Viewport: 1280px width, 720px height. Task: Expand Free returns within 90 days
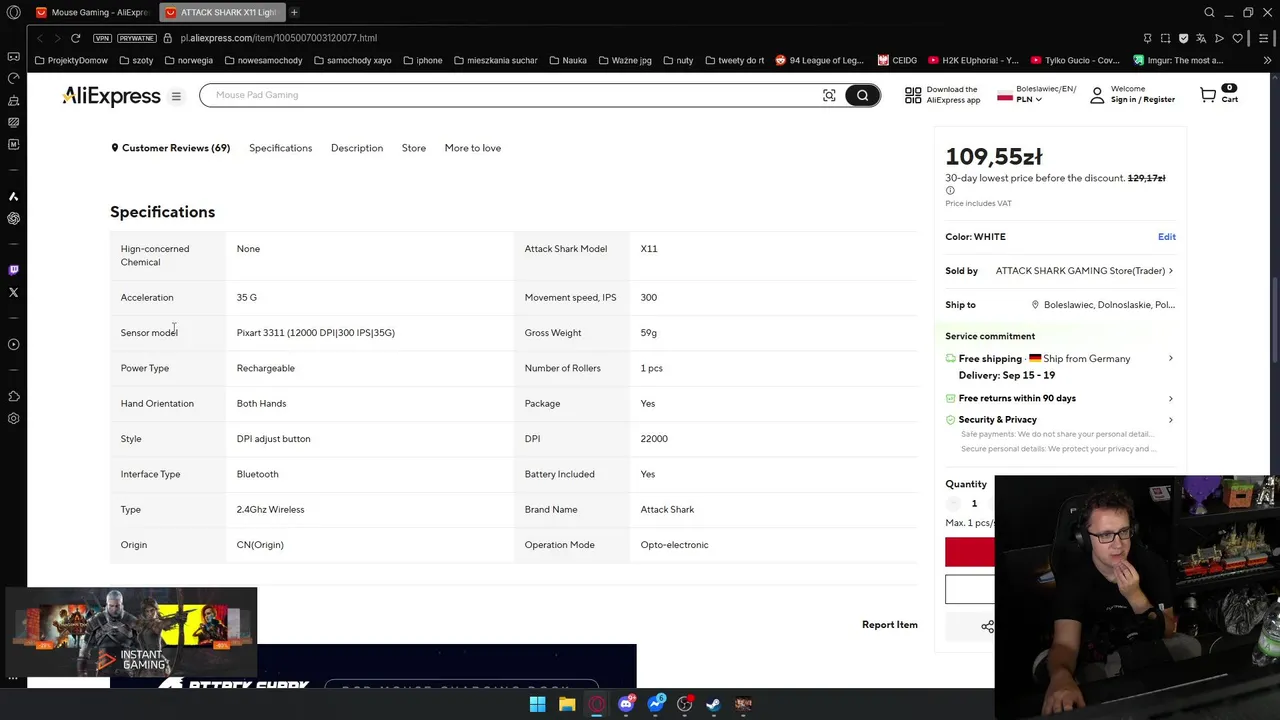pyautogui.click(x=1171, y=398)
